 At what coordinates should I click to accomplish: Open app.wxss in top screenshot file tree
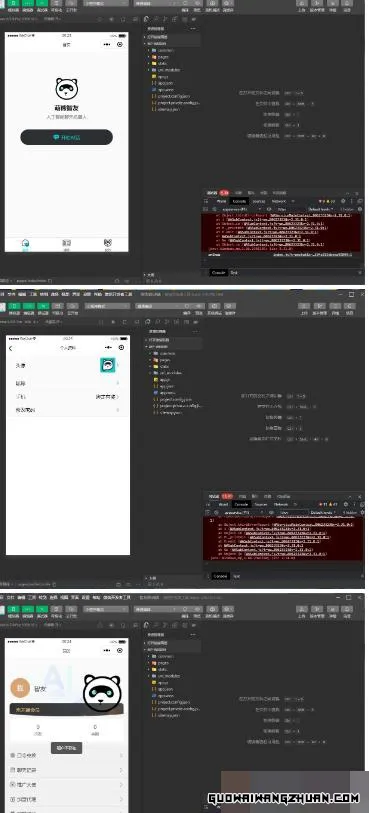tap(165, 89)
